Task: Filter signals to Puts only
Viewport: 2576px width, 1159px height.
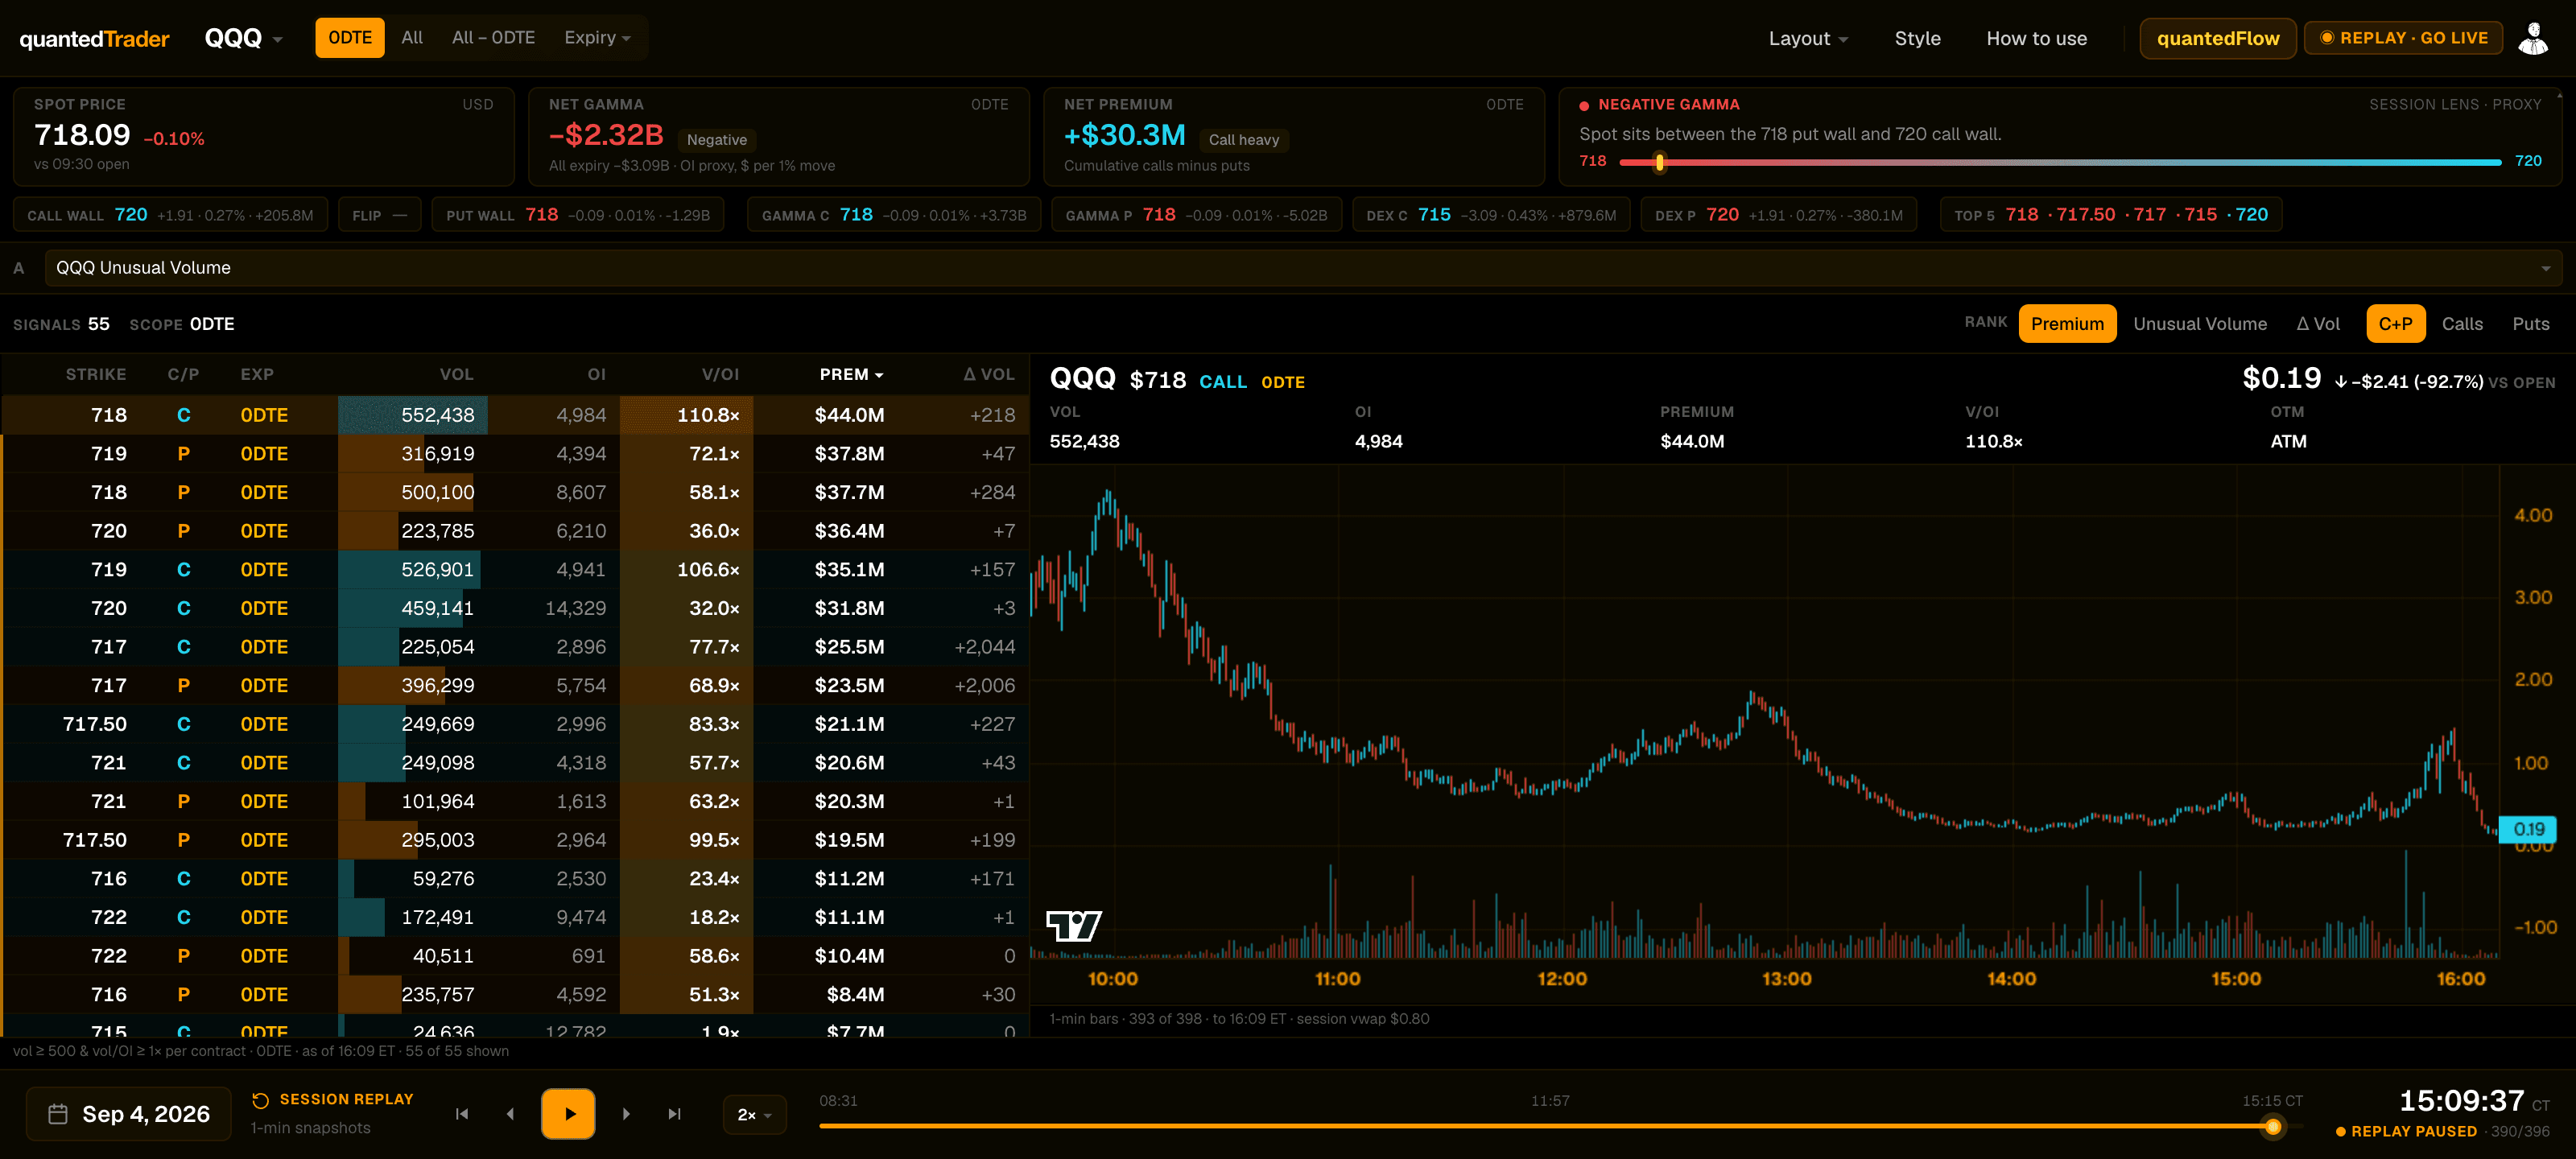Action: click(2530, 324)
